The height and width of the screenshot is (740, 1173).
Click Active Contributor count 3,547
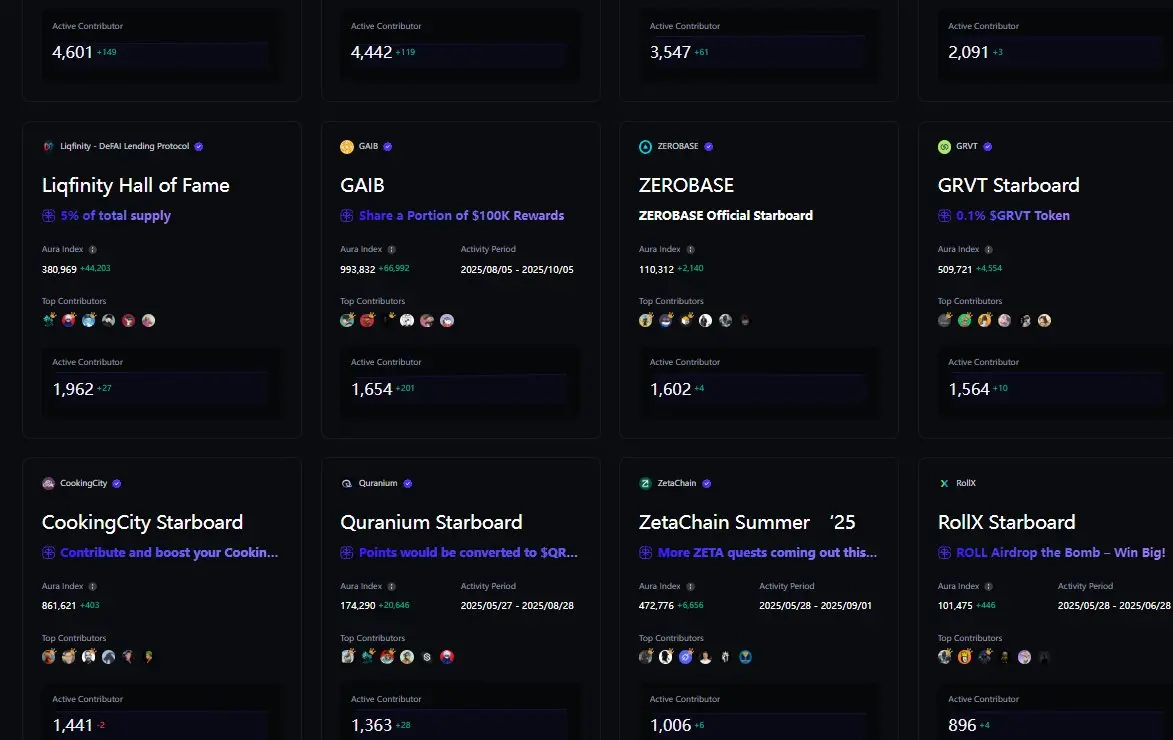click(670, 52)
